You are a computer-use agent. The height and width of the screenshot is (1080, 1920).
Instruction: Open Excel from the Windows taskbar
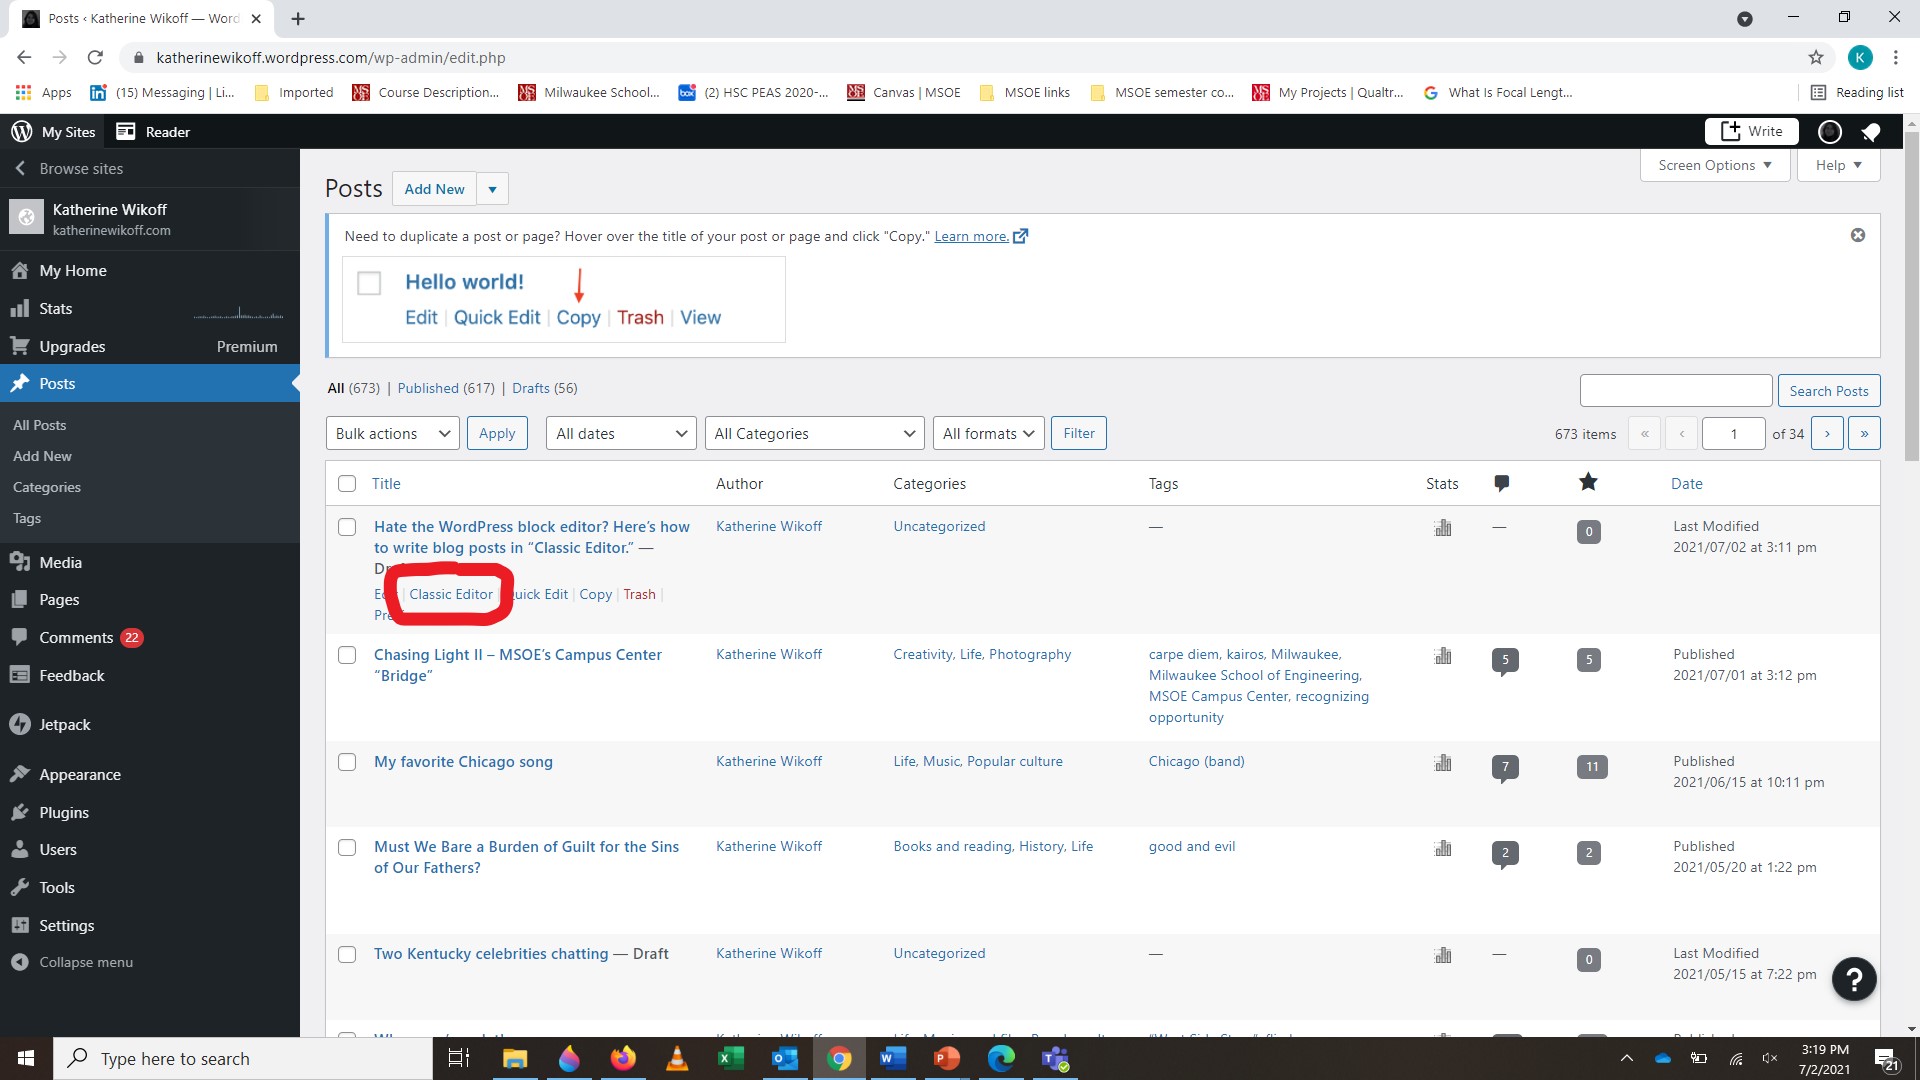point(730,1058)
